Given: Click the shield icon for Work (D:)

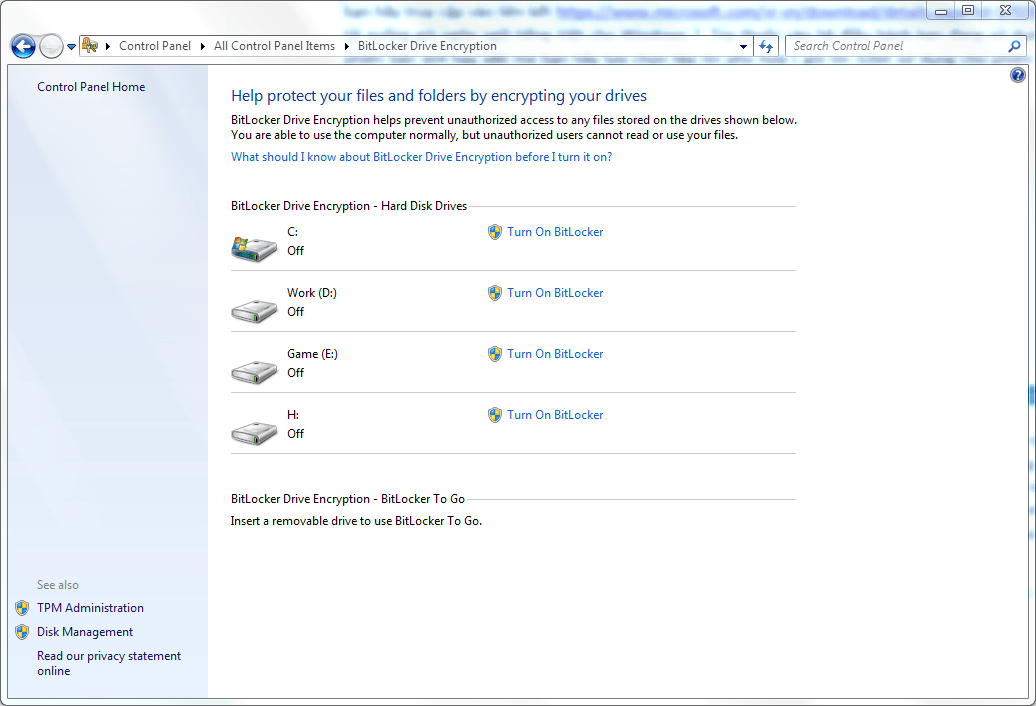Looking at the screenshot, I should [x=495, y=293].
